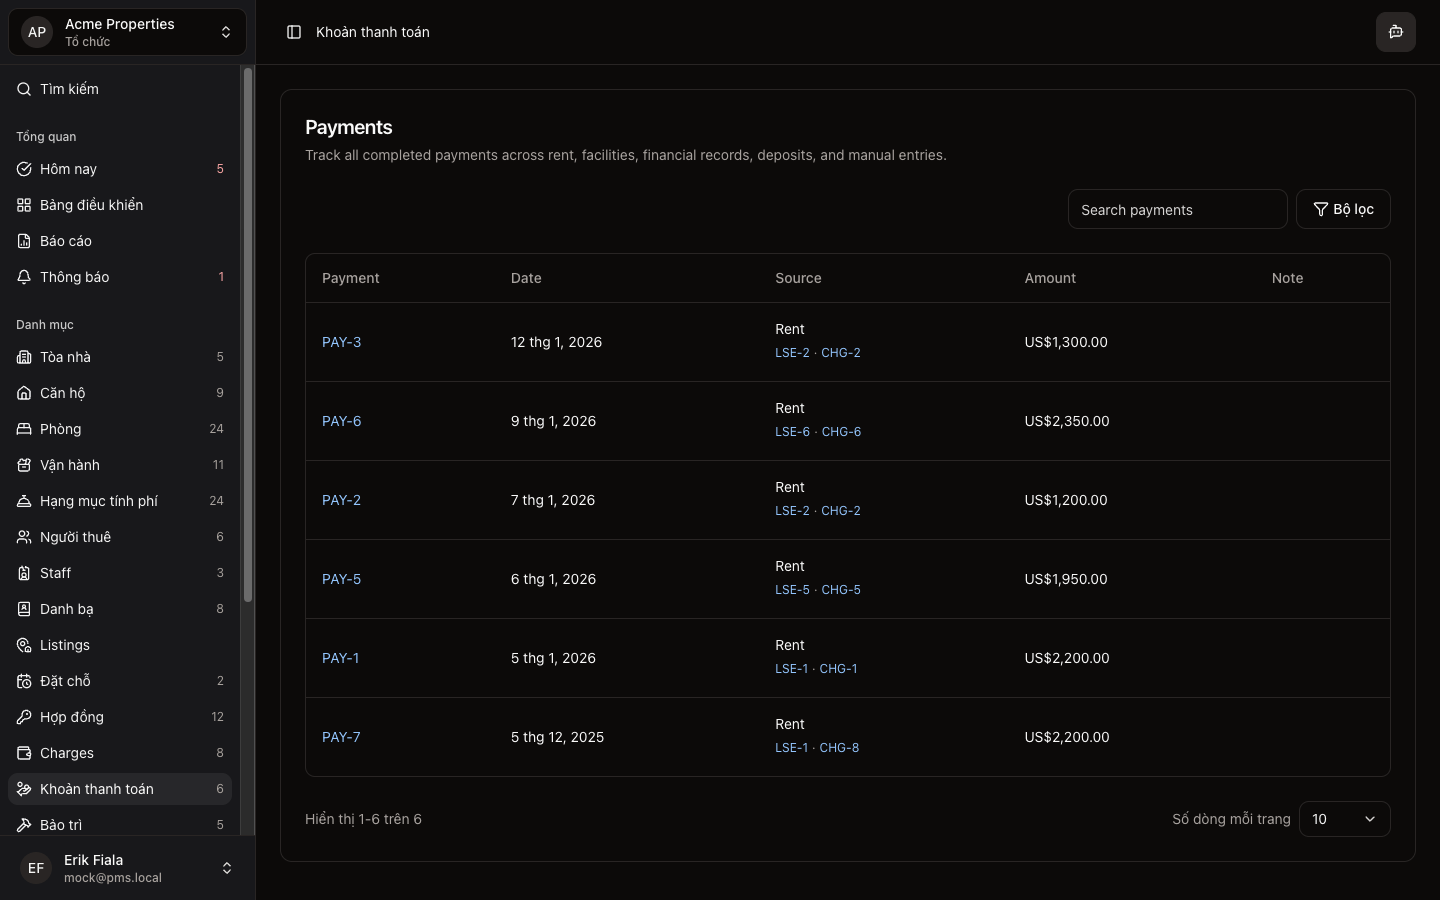The height and width of the screenshot is (900, 1440).
Task: Open the chat assistant icon top right
Action: coord(1395,32)
